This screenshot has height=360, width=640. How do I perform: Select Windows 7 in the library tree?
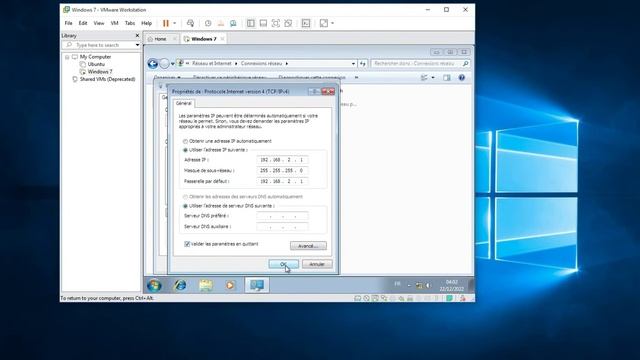point(100,71)
